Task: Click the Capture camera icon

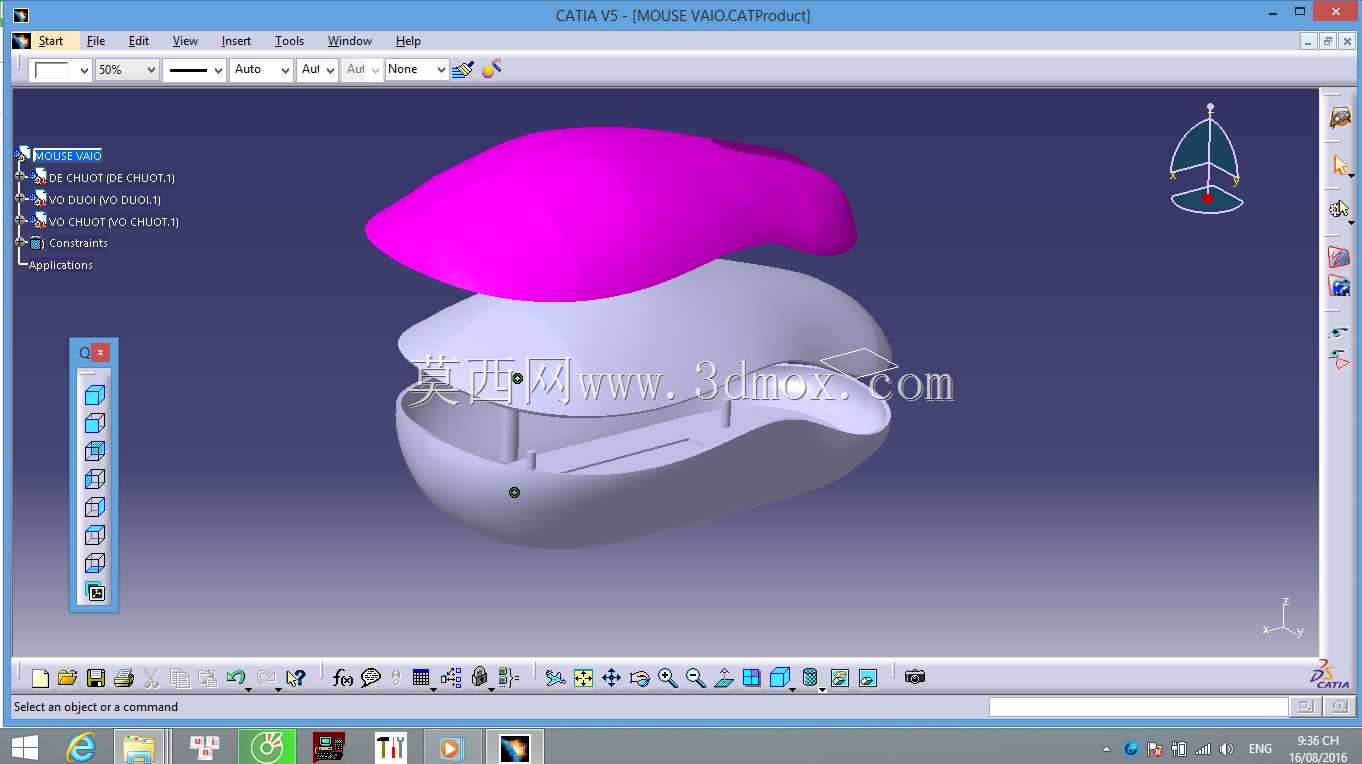Action: [x=914, y=678]
